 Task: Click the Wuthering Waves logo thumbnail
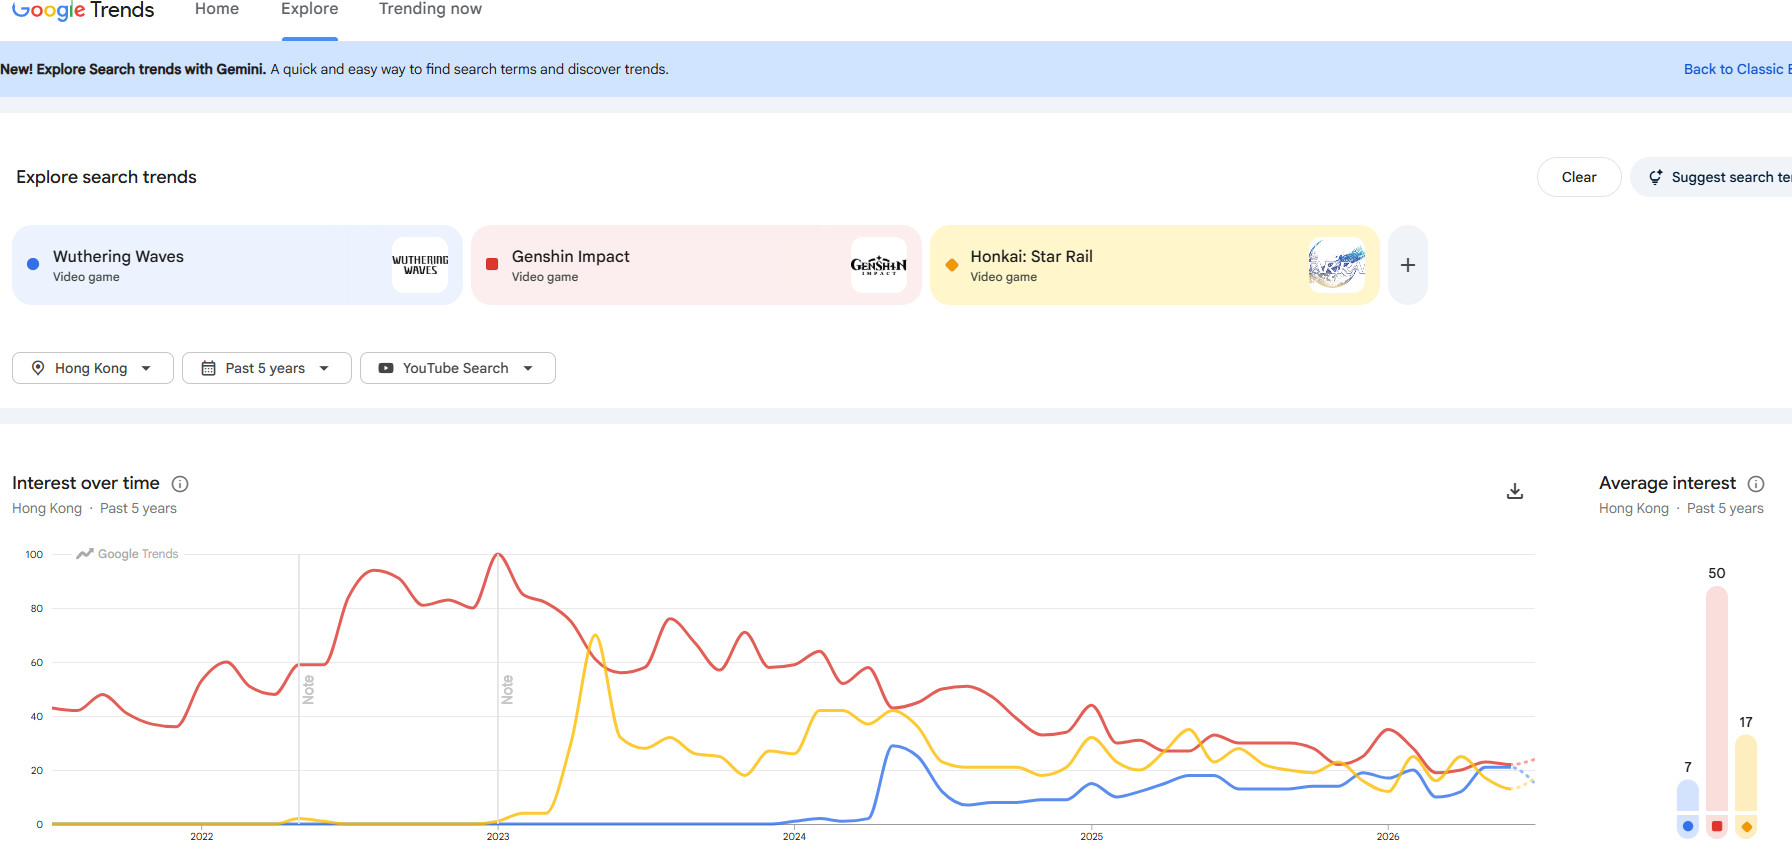[420, 265]
